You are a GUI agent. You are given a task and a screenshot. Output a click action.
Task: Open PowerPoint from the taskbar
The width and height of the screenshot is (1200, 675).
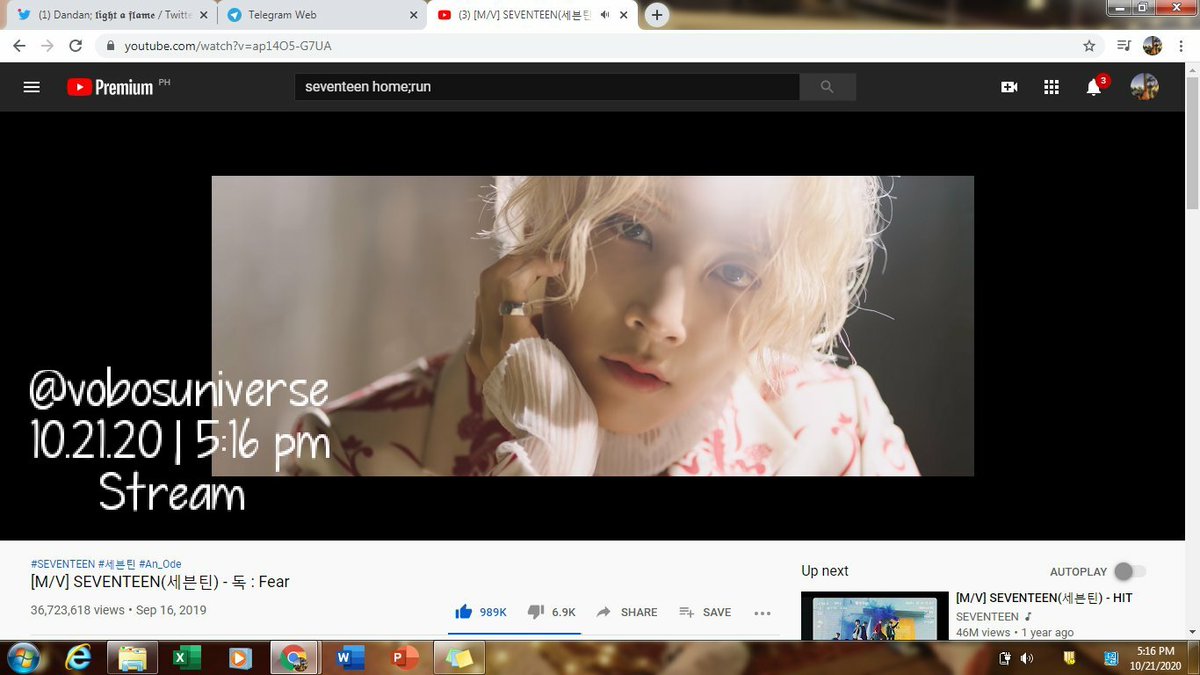point(404,658)
